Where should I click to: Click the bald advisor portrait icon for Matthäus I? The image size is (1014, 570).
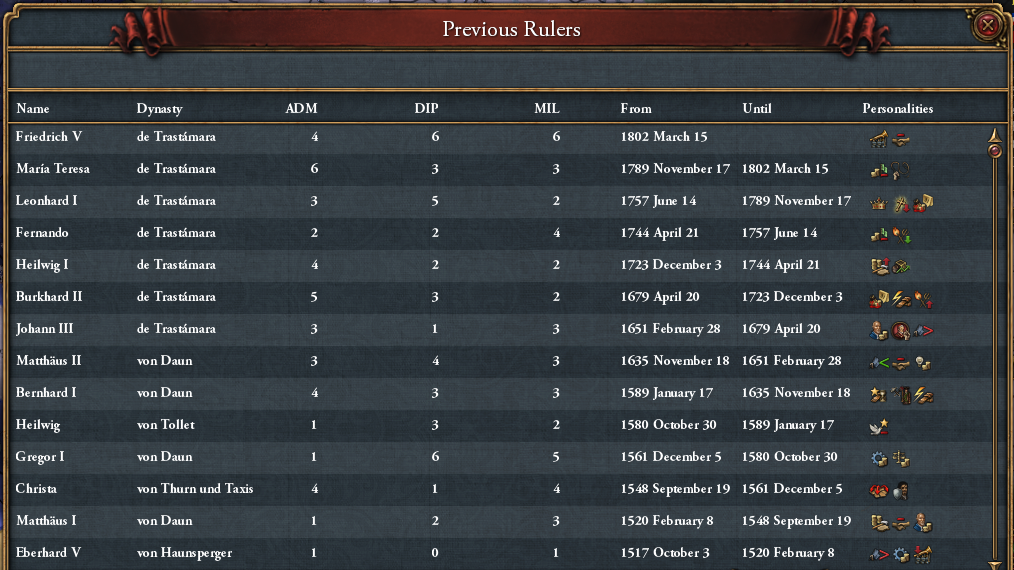(x=923, y=522)
